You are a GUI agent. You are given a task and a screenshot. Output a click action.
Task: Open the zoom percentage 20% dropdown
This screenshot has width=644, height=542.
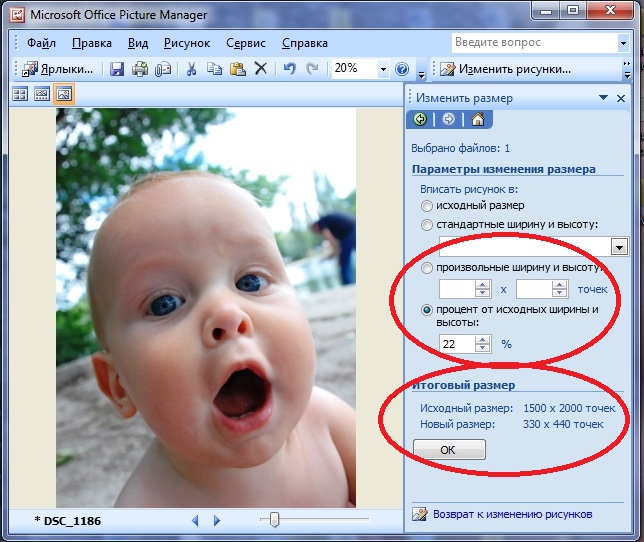pos(383,69)
